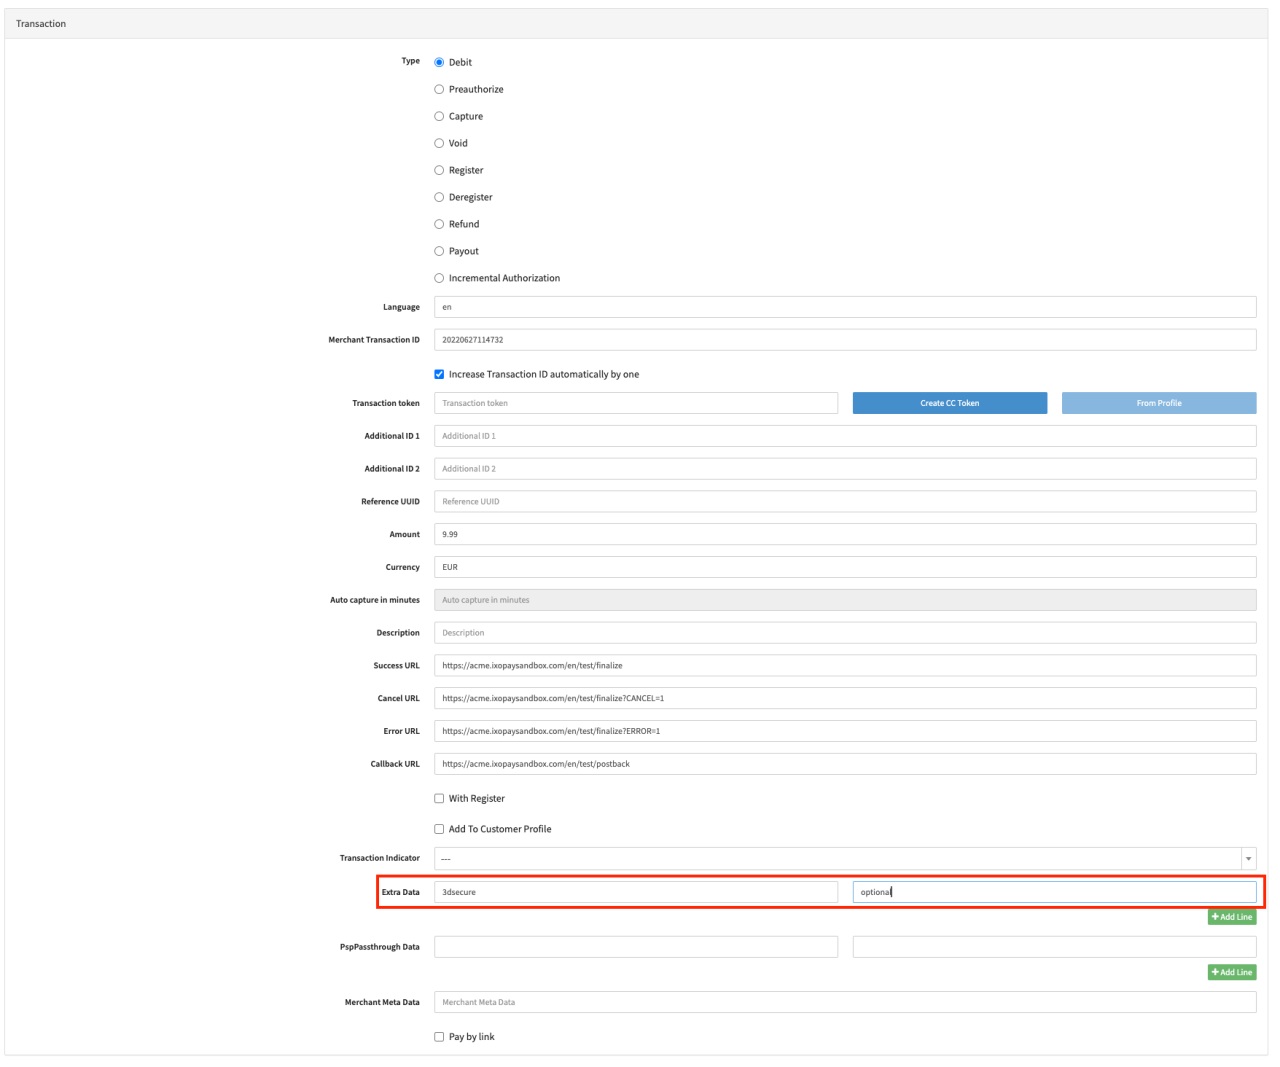Uncheck Increase Transaction ID automatically by one
The image size is (1280, 1067).
[439, 374]
